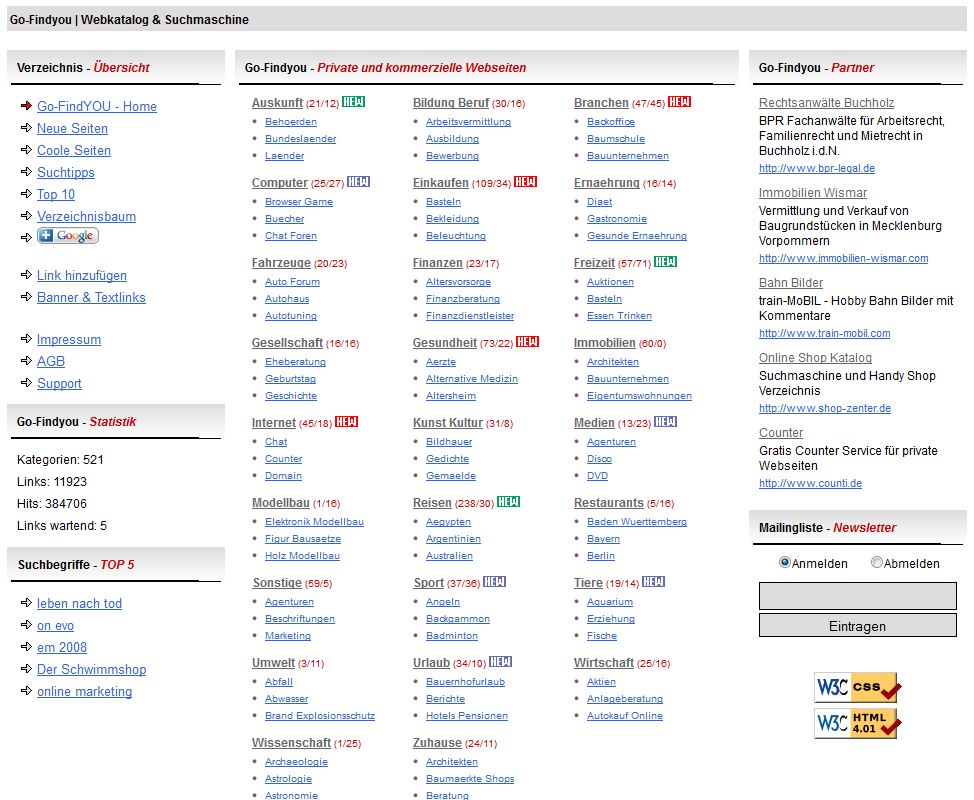Visit http://www.shop-zenter.de
This screenshot has height=800, width=974.
point(825,409)
